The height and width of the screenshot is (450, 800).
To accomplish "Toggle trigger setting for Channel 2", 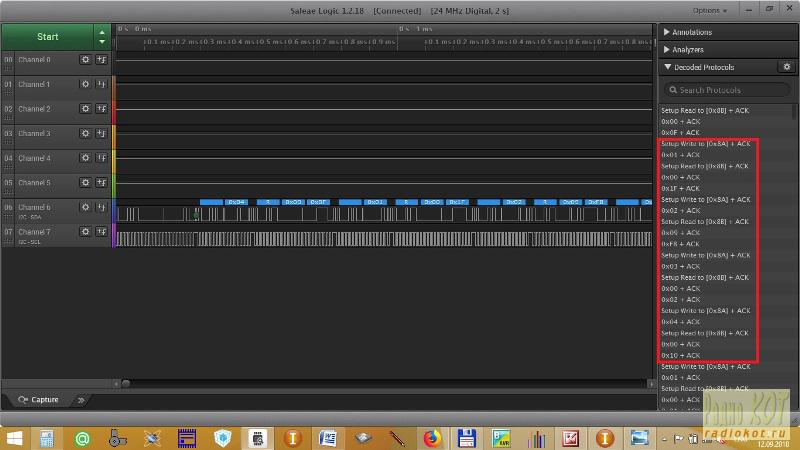I will (x=101, y=109).
